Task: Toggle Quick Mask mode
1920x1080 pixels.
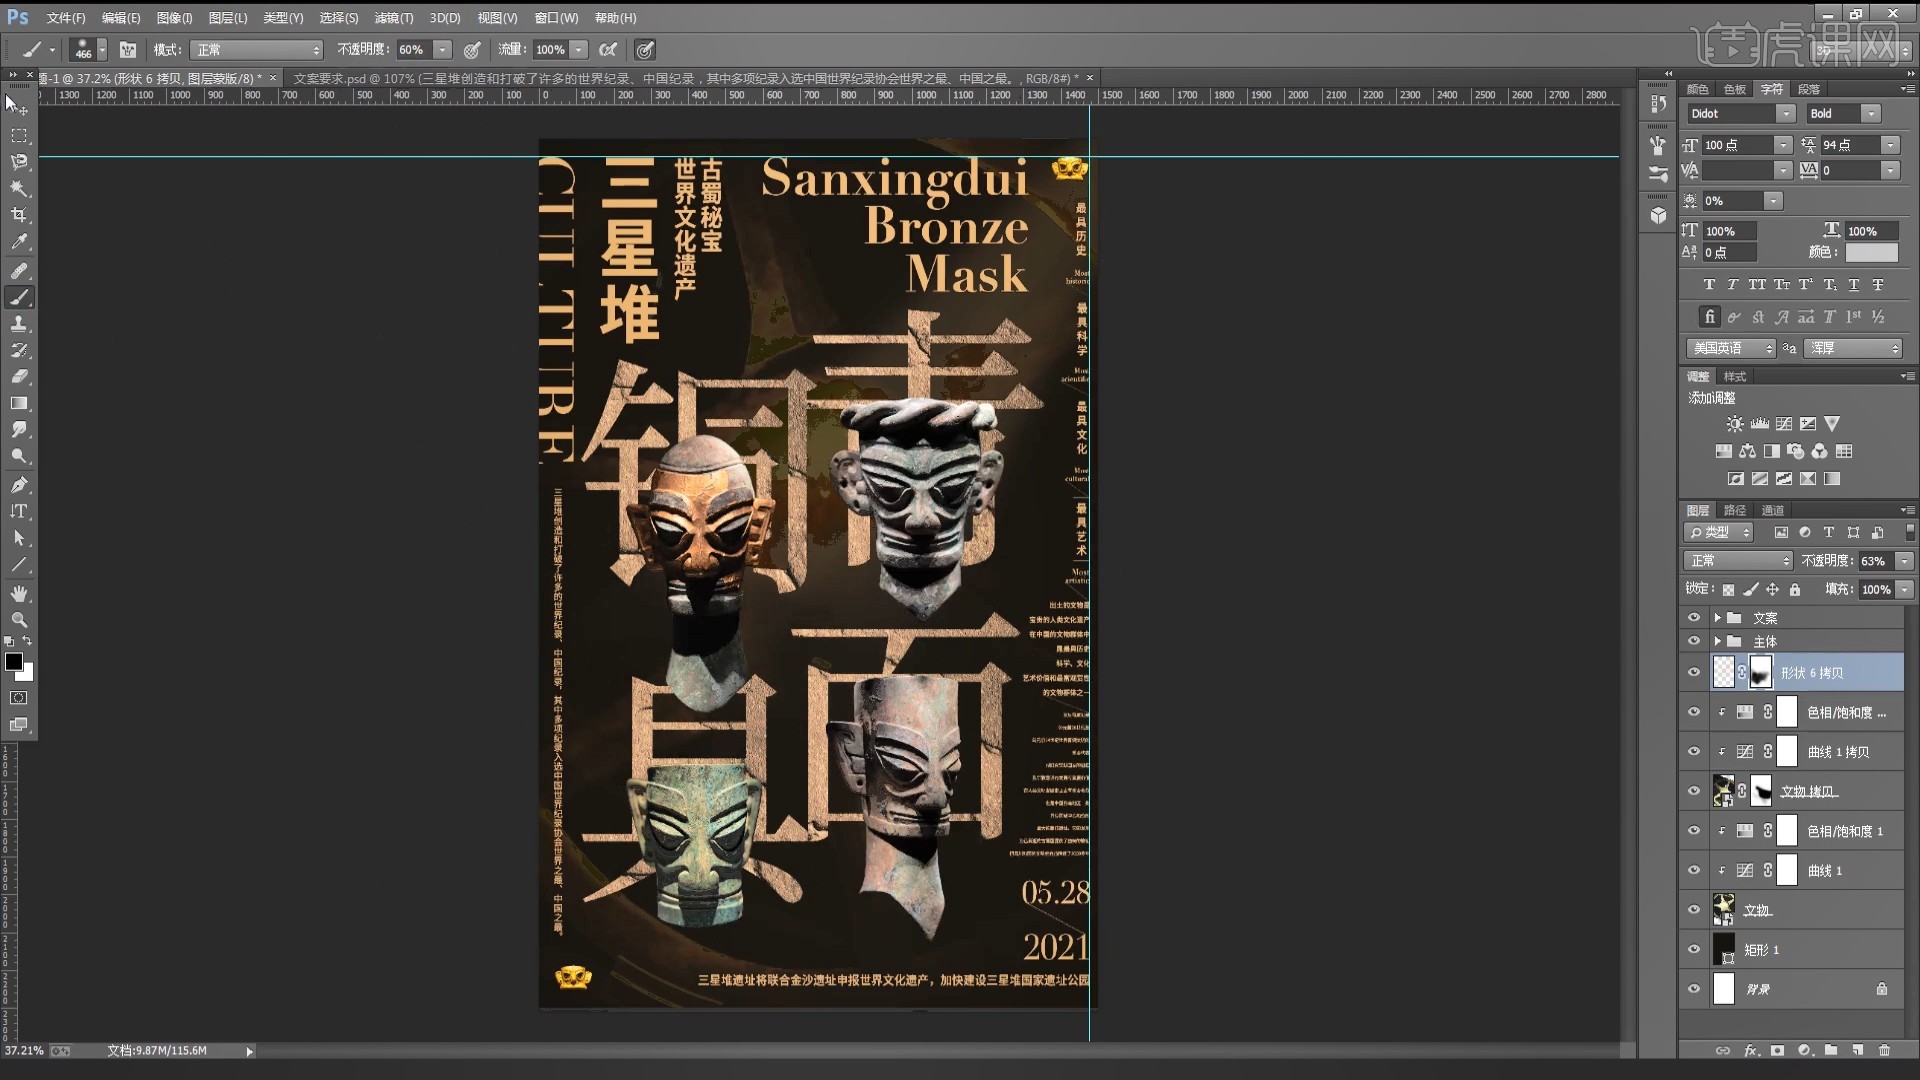Action: coord(18,698)
